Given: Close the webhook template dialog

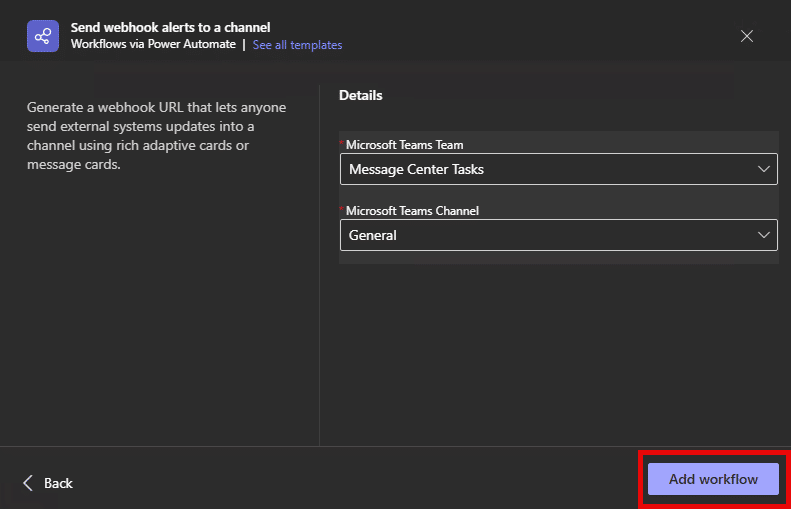Looking at the screenshot, I should pyautogui.click(x=746, y=36).
